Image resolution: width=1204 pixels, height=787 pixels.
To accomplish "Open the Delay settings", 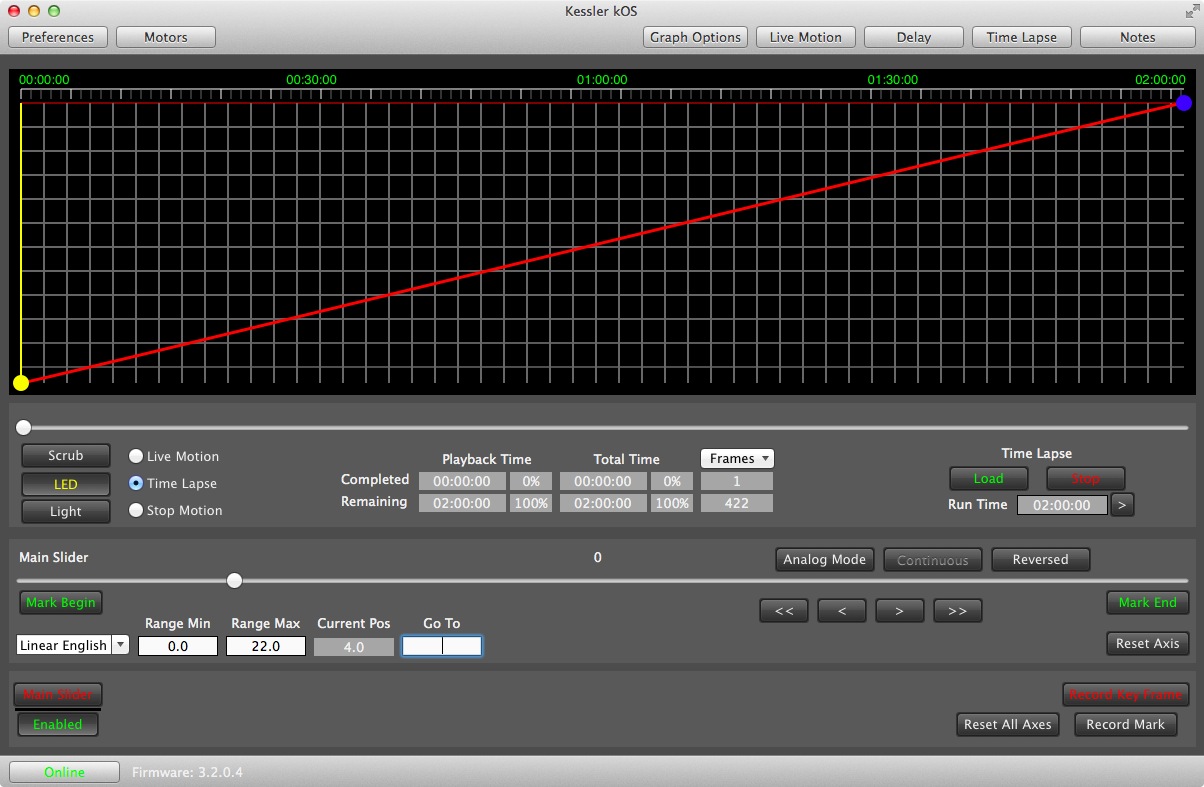I will [914, 37].
